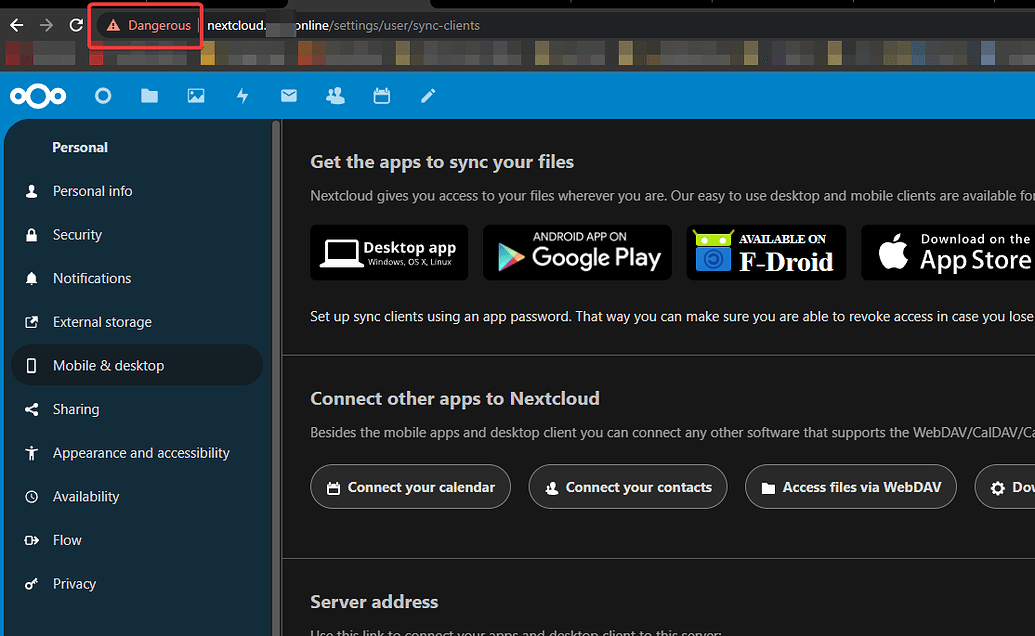The width and height of the screenshot is (1035, 636).
Task: Open the Photos app icon
Action: click(x=196, y=96)
